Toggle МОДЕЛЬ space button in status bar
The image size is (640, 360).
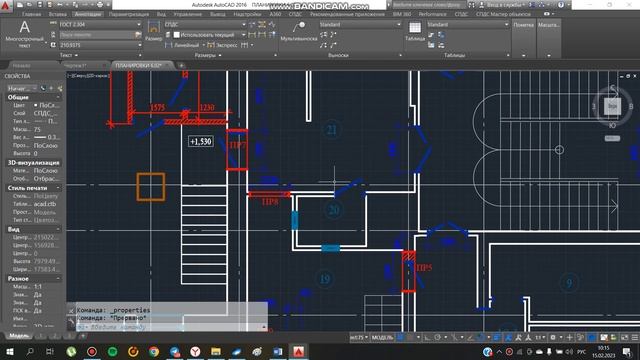tap(382, 338)
